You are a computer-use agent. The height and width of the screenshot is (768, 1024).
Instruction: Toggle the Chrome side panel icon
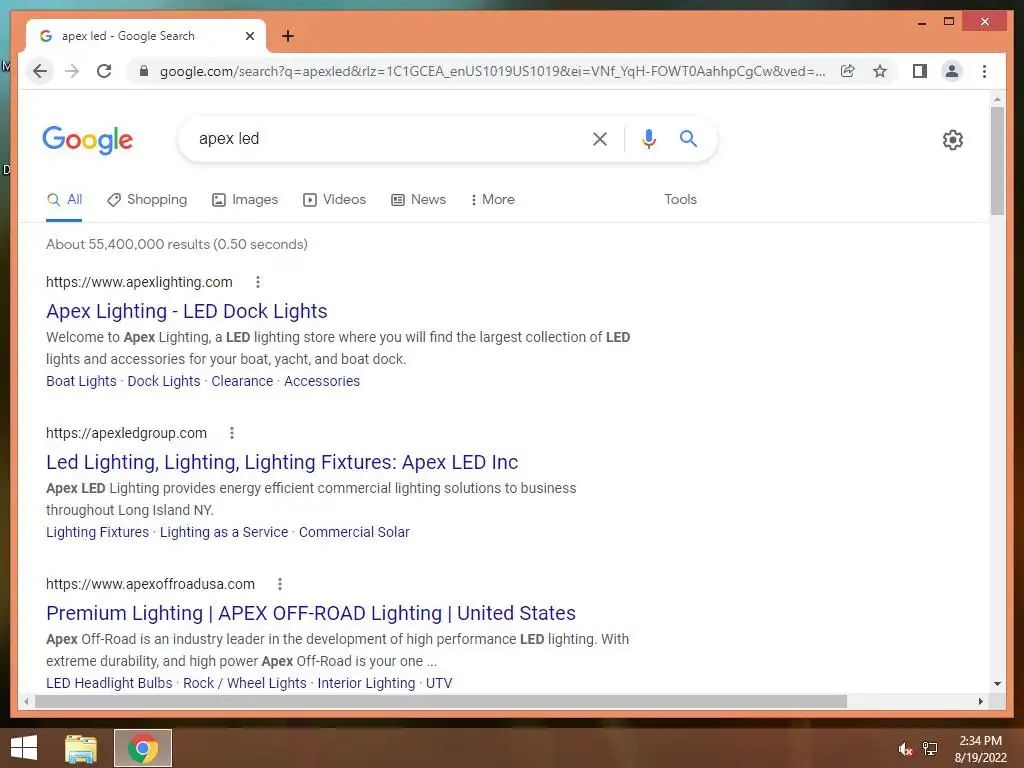pos(920,71)
